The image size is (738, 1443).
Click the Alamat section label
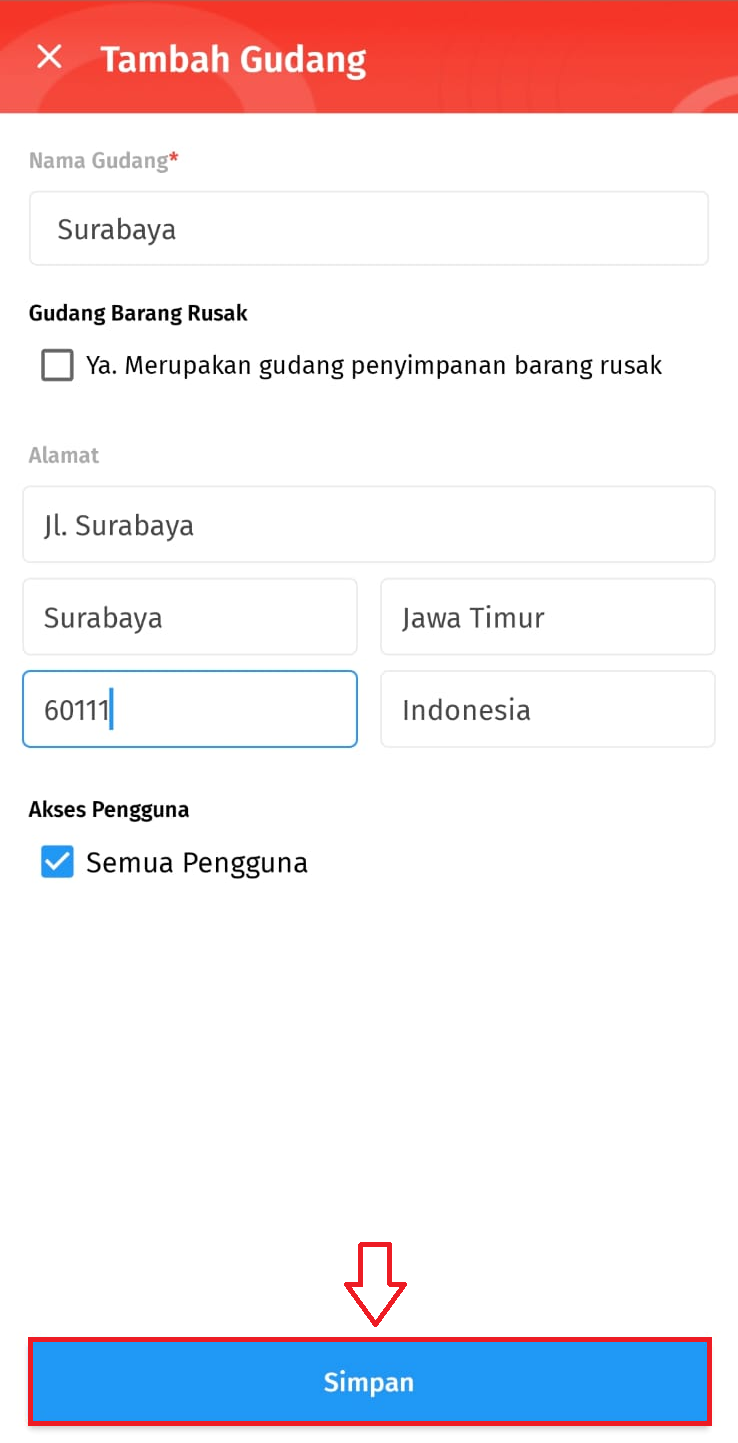point(64,455)
